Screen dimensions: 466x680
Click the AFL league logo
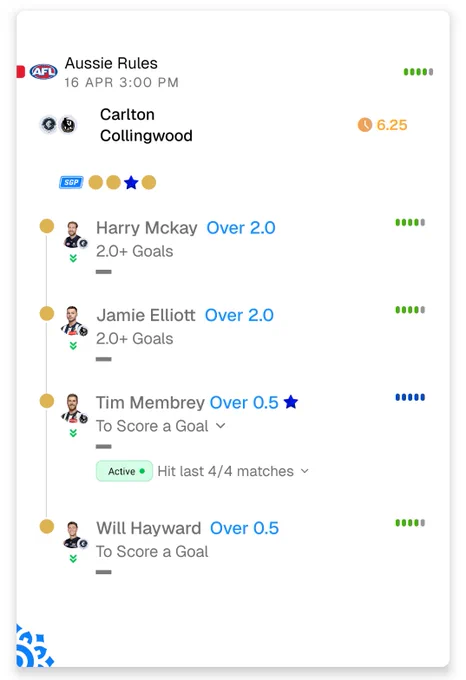click(43, 72)
